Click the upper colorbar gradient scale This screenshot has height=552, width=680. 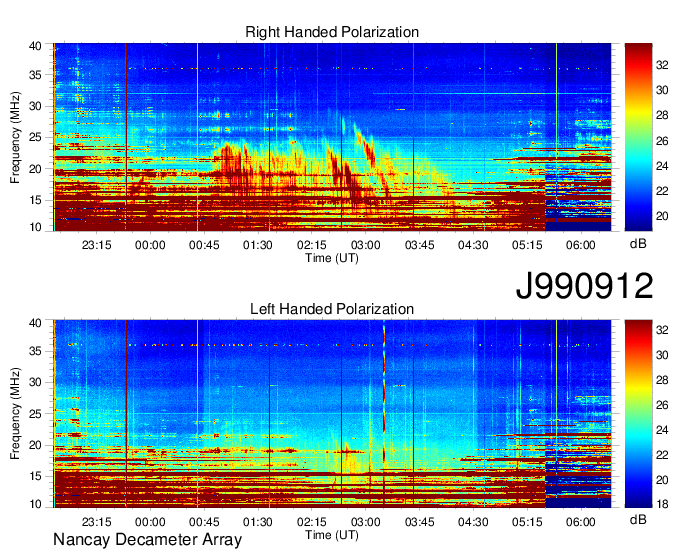pos(638,137)
